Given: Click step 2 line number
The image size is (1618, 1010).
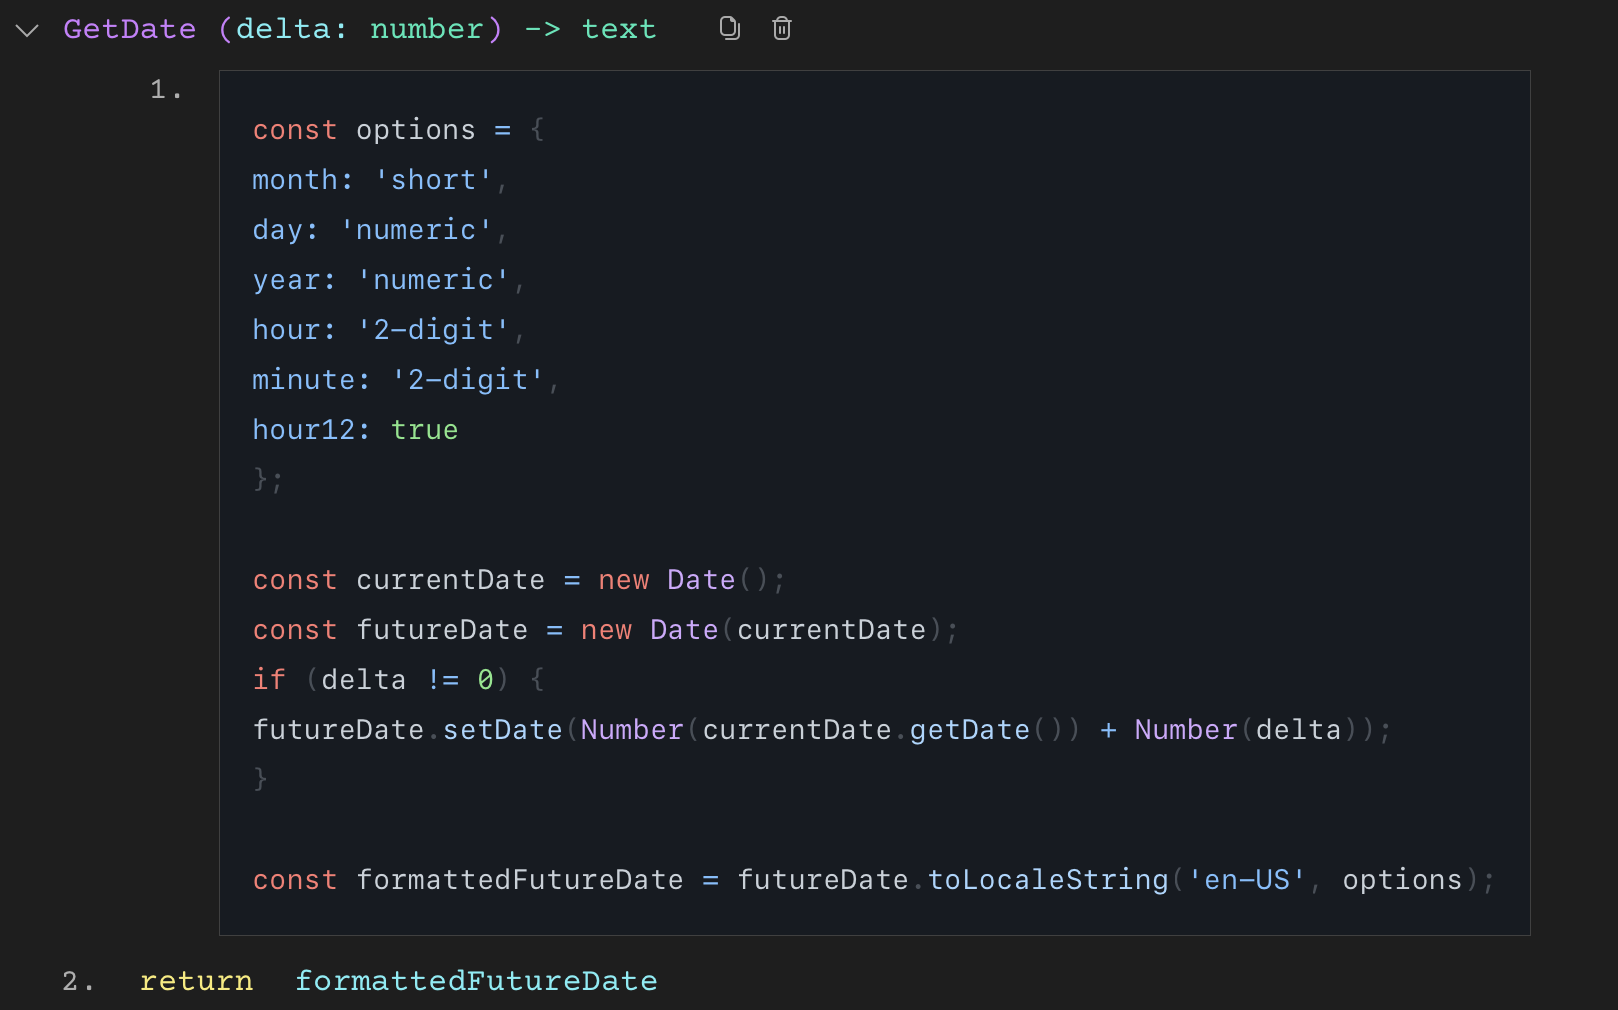Looking at the screenshot, I should coord(74,981).
